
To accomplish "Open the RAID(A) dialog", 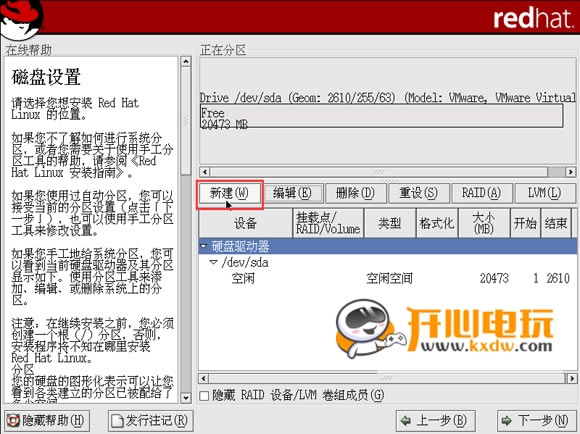I will pos(482,193).
